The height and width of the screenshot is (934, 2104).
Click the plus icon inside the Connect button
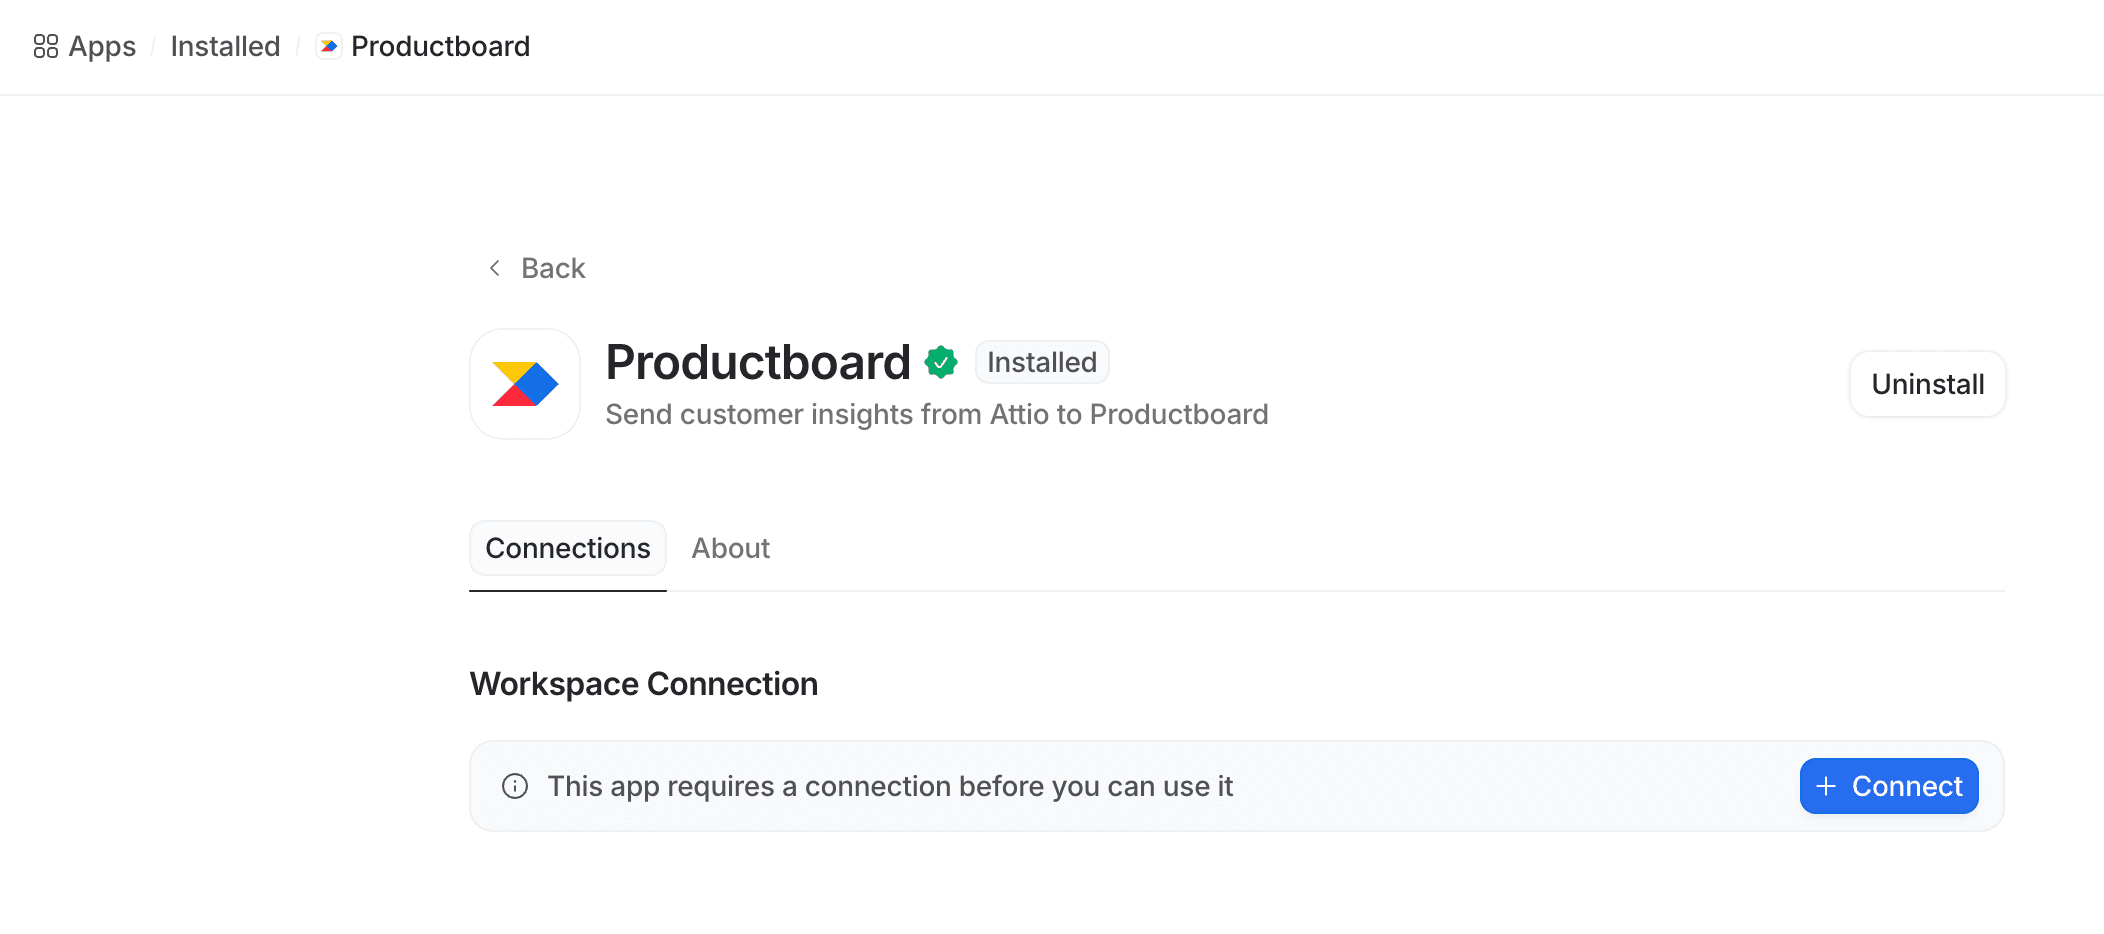tap(1826, 786)
